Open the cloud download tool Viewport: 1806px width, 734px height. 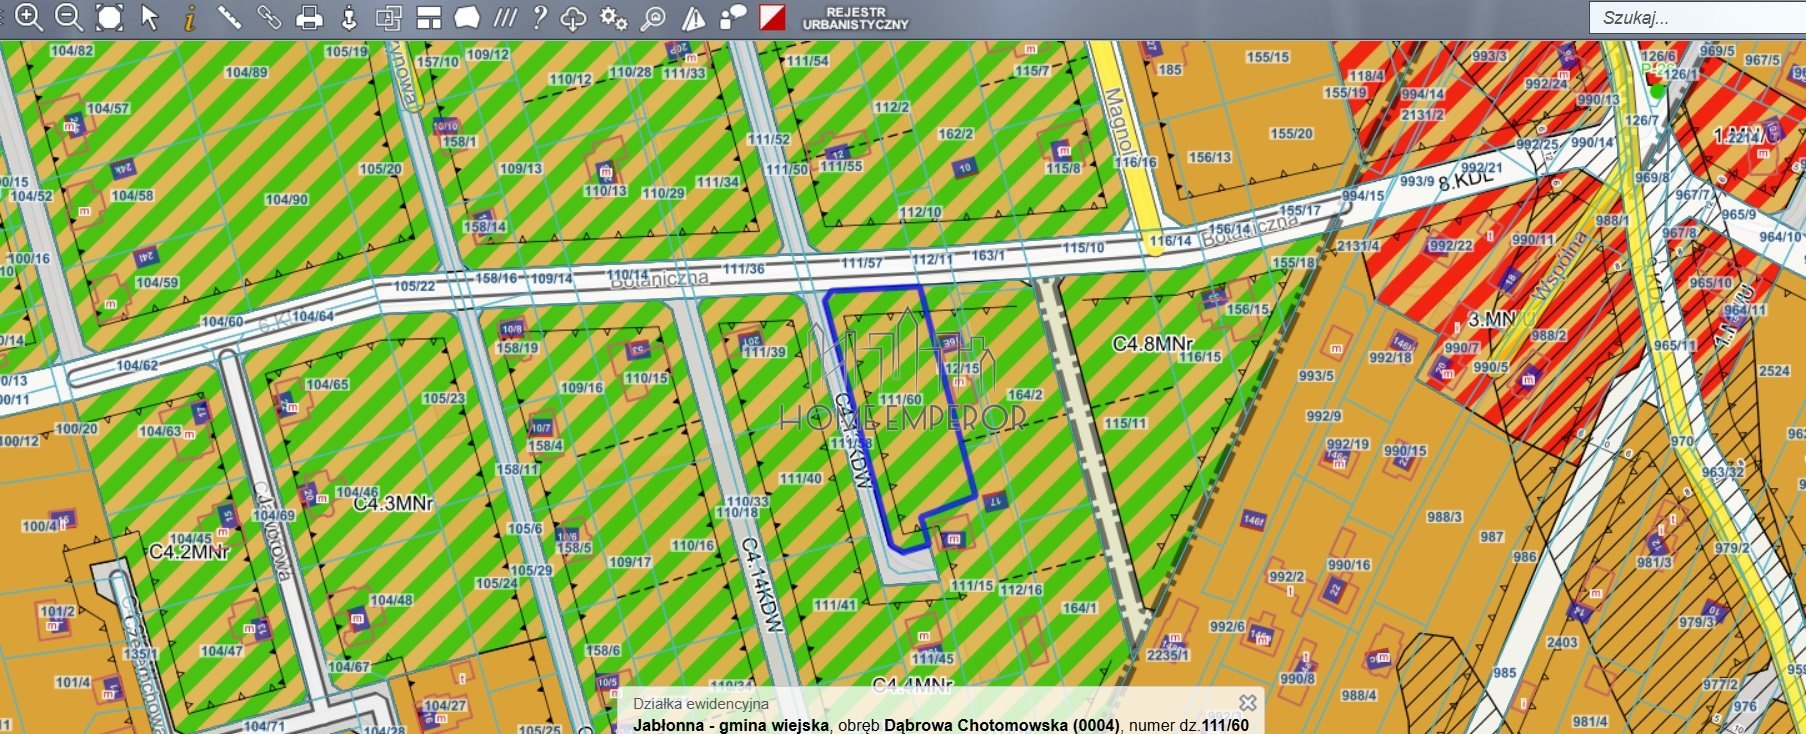[x=573, y=17]
